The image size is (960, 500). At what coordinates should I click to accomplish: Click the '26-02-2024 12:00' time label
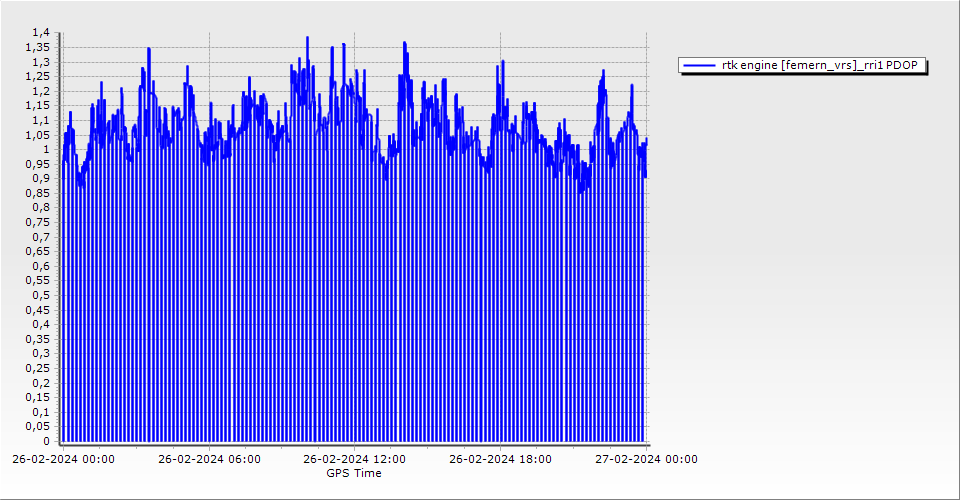pos(355,460)
